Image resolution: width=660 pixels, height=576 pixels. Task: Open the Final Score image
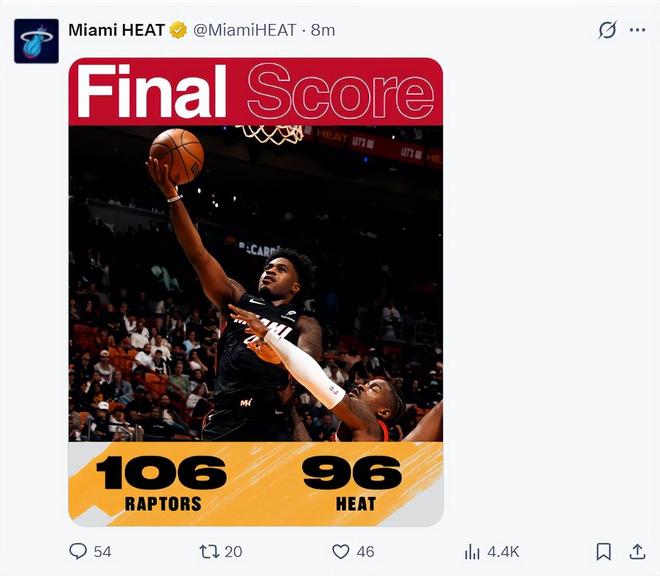coord(255,292)
